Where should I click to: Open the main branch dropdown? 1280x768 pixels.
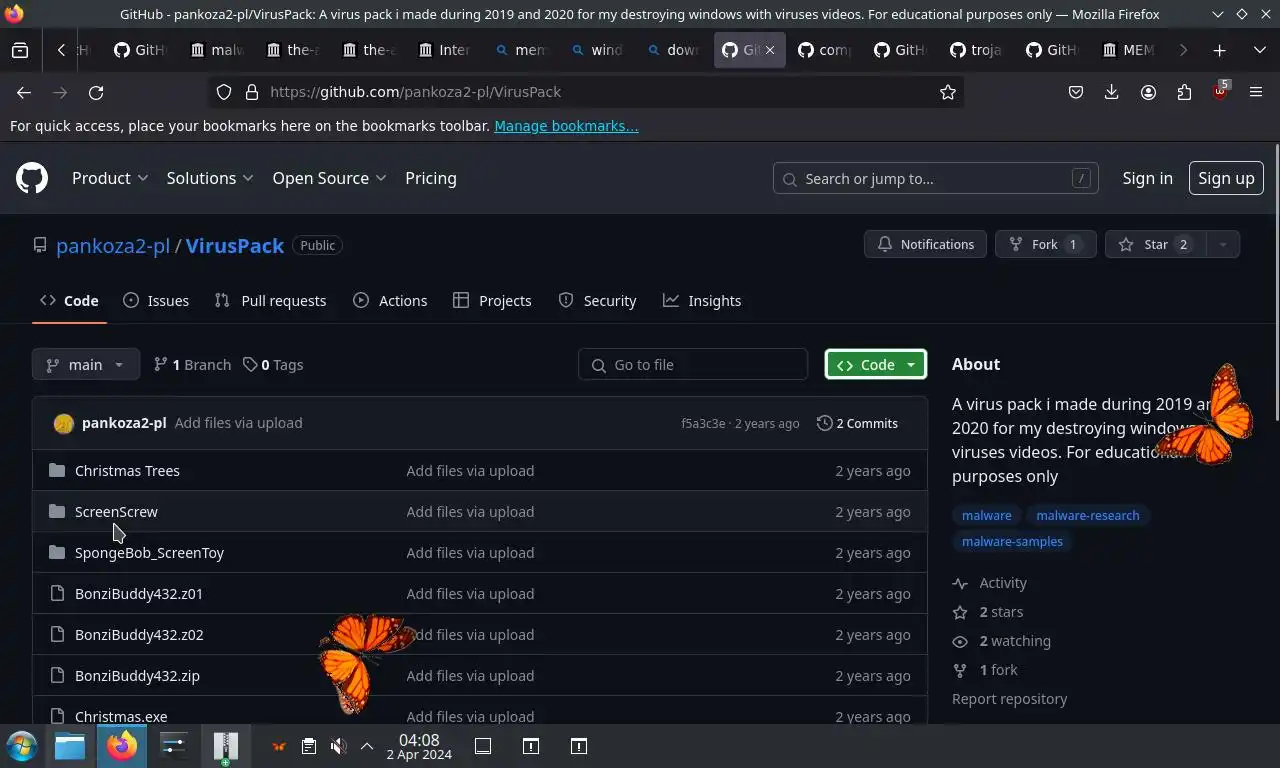[x=86, y=364]
